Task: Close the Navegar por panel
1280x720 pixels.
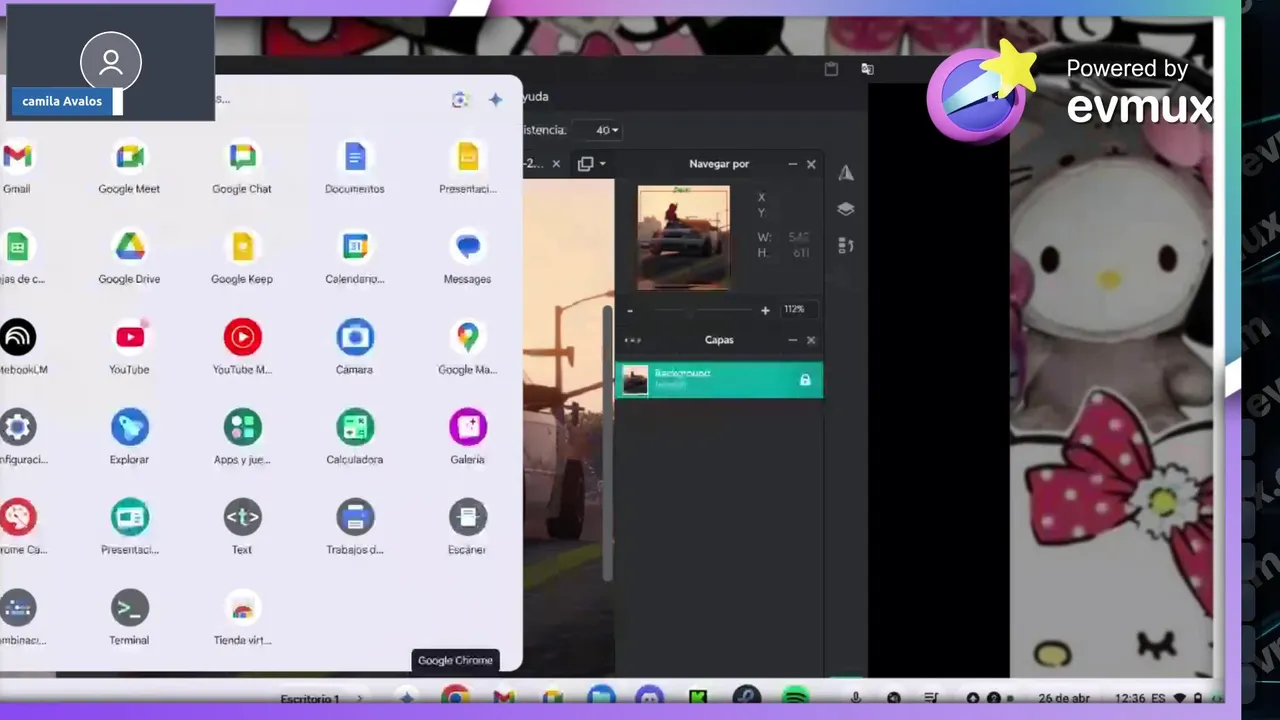Action: (x=811, y=164)
